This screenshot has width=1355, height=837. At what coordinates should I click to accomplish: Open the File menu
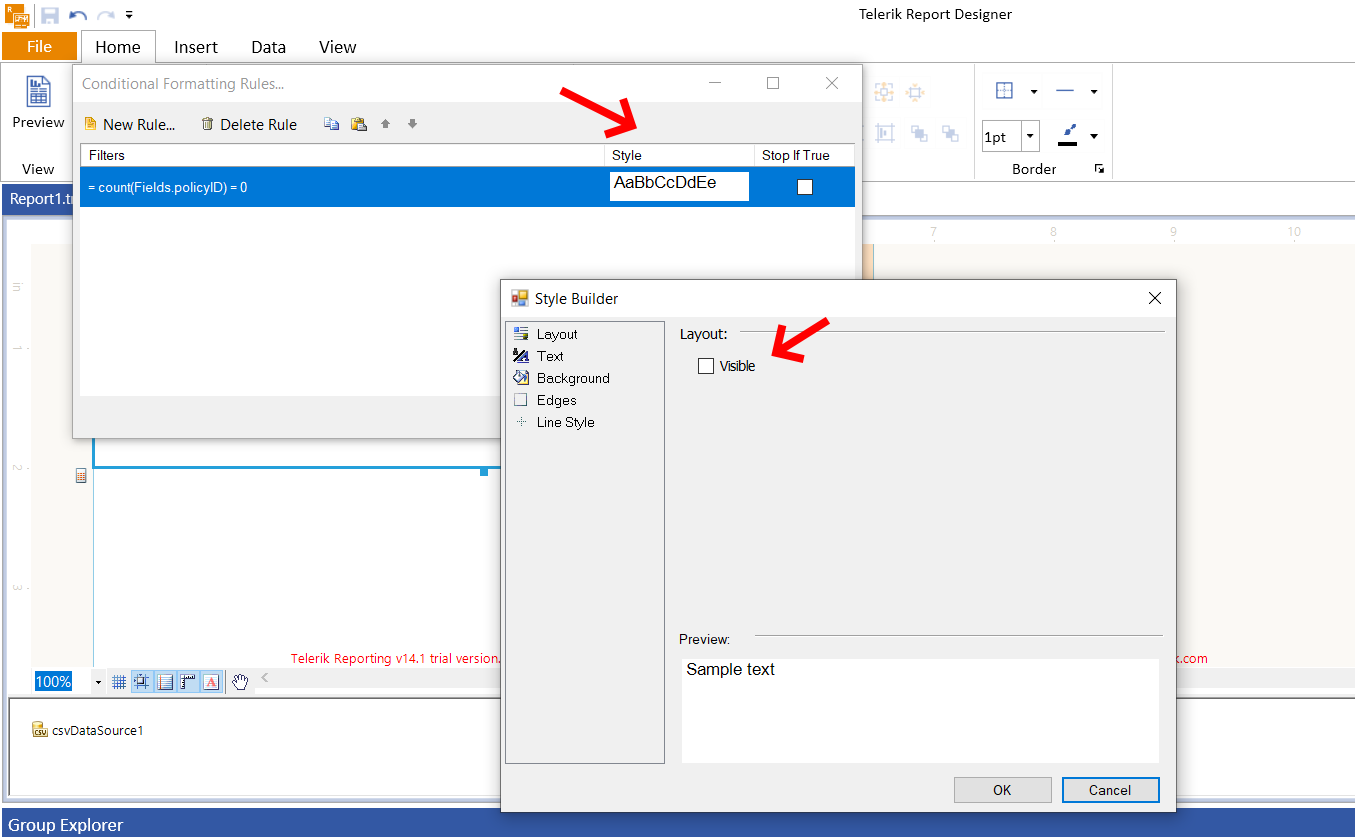tap(40, 46)
